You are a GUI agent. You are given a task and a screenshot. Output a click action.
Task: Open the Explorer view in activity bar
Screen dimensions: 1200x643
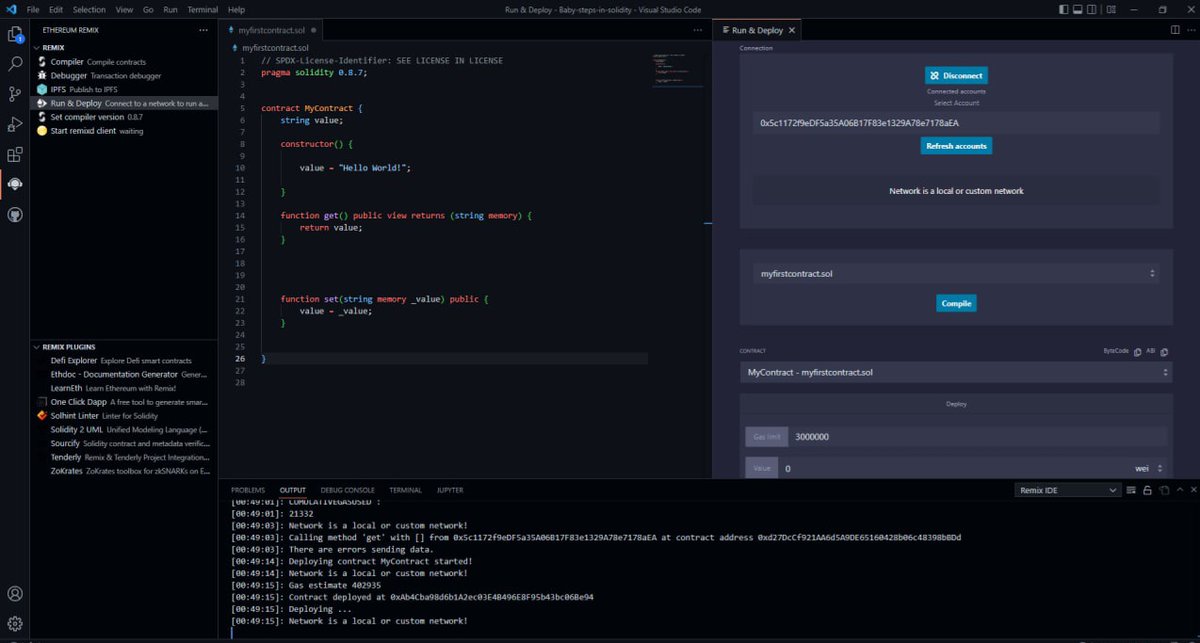(x=15, y=34)
